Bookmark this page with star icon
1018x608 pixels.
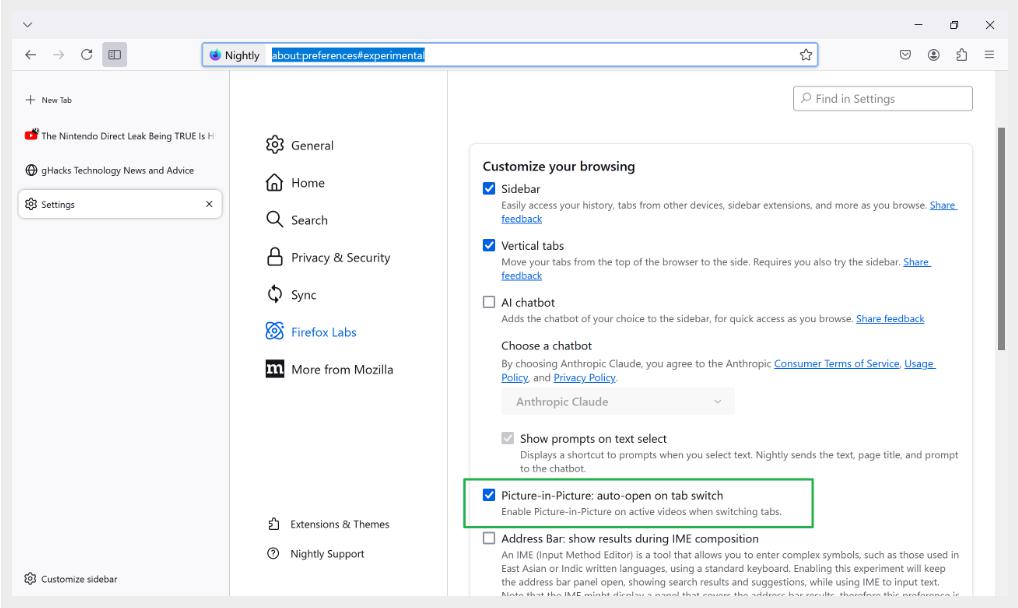point(805,55)
